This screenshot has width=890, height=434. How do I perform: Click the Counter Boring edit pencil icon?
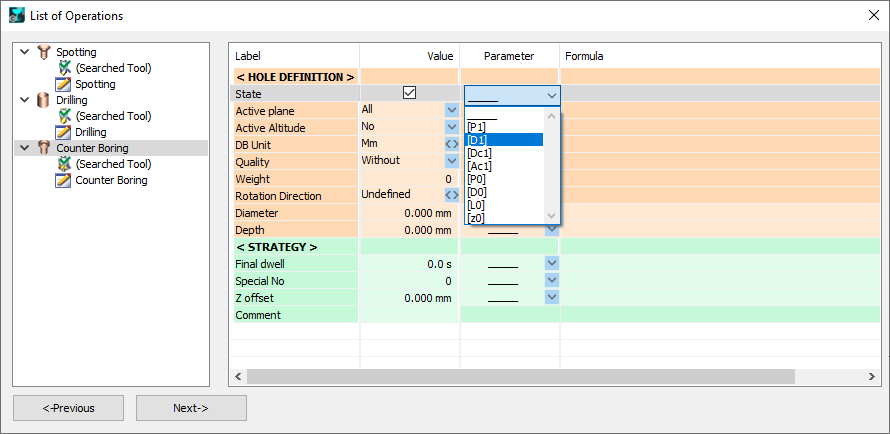pos(64,180)
